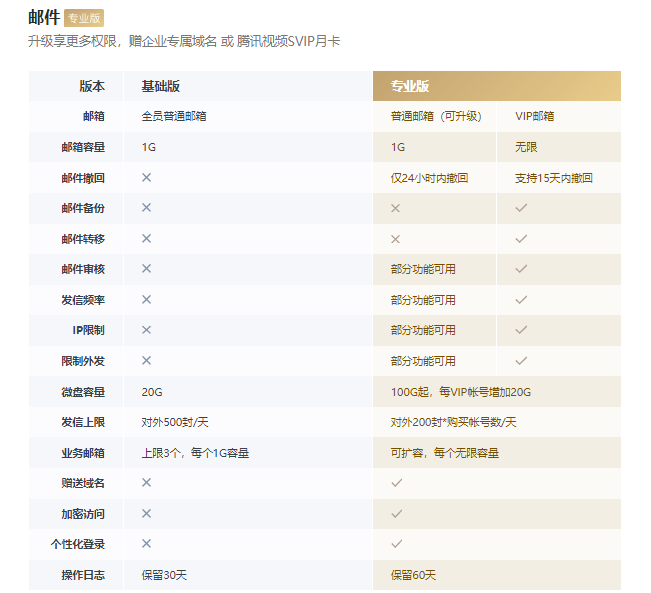Image resolution: width=651 pixels, height=593 pixels.
Task: Click the 支持15天内撤回 cell text
Action: pyautogui.click(x=553, y=178)
